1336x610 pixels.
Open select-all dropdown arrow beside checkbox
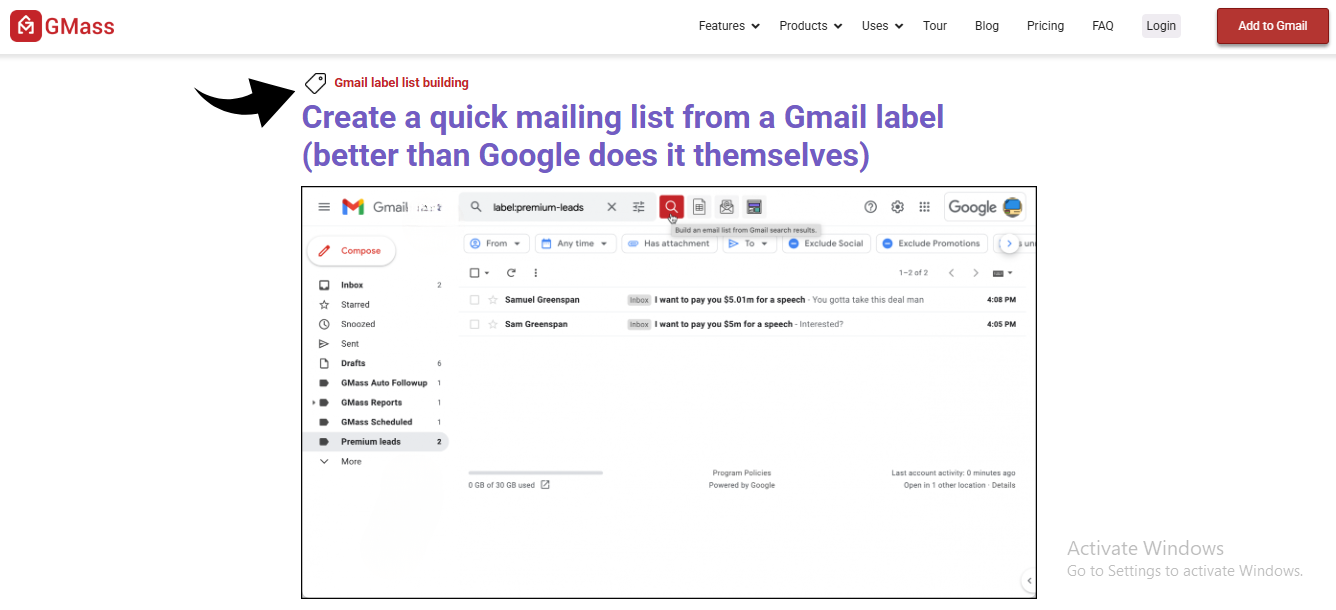point(487,272)
